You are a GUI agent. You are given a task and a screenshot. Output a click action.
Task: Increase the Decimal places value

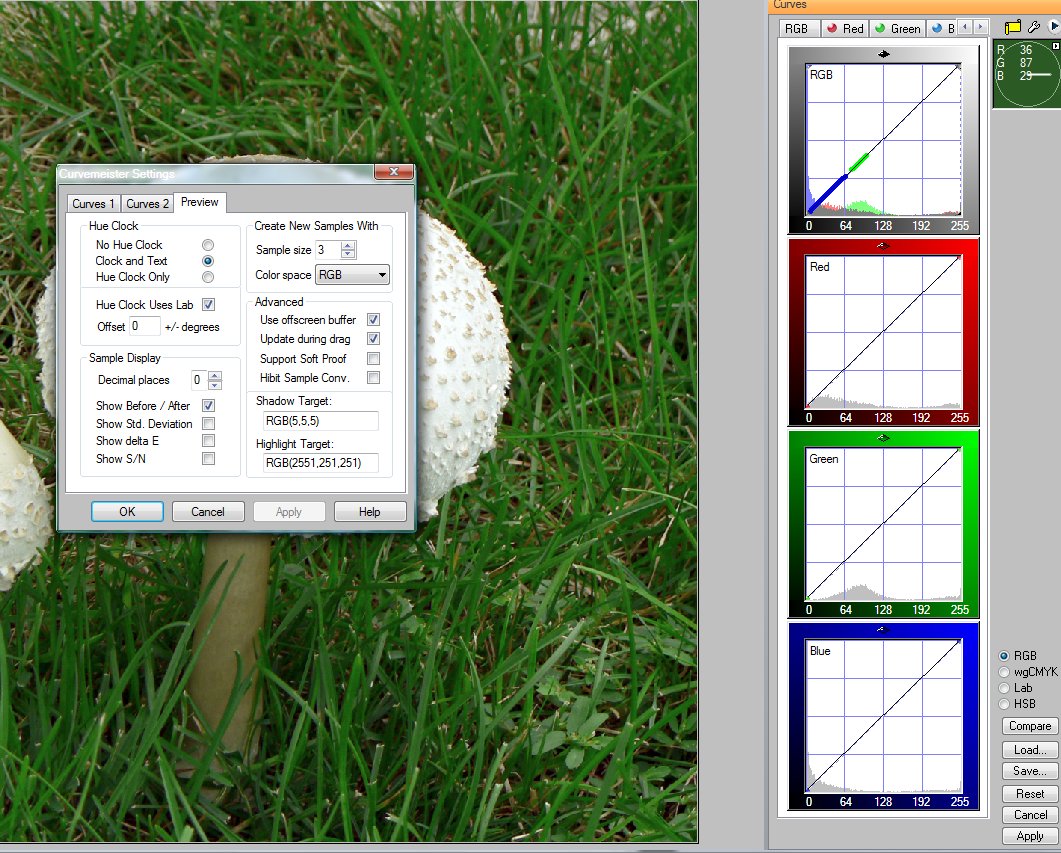(215, 375)
